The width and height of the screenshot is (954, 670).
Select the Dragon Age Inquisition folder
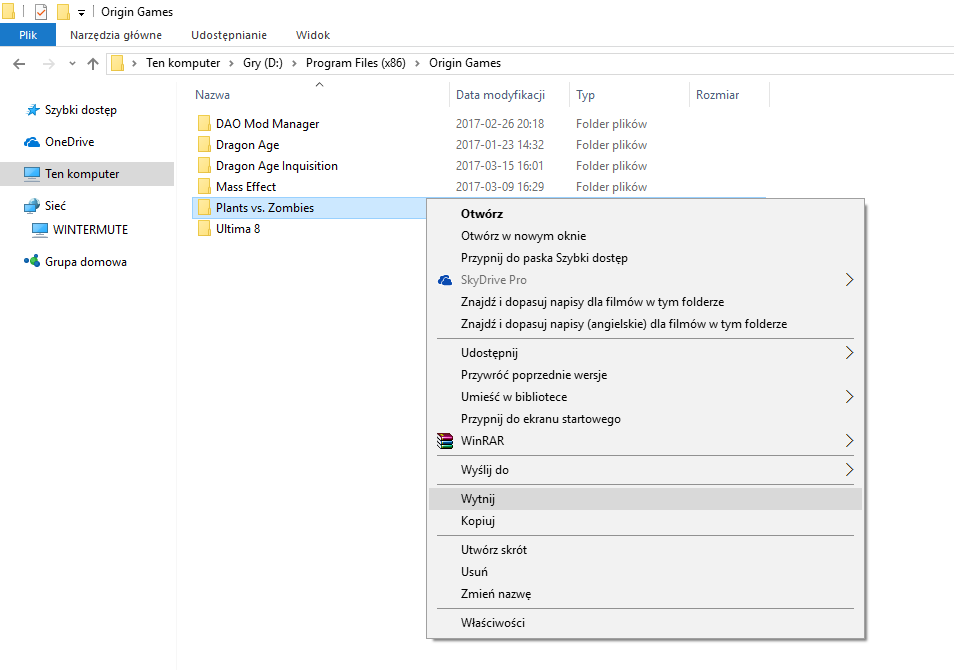point(276,166)
